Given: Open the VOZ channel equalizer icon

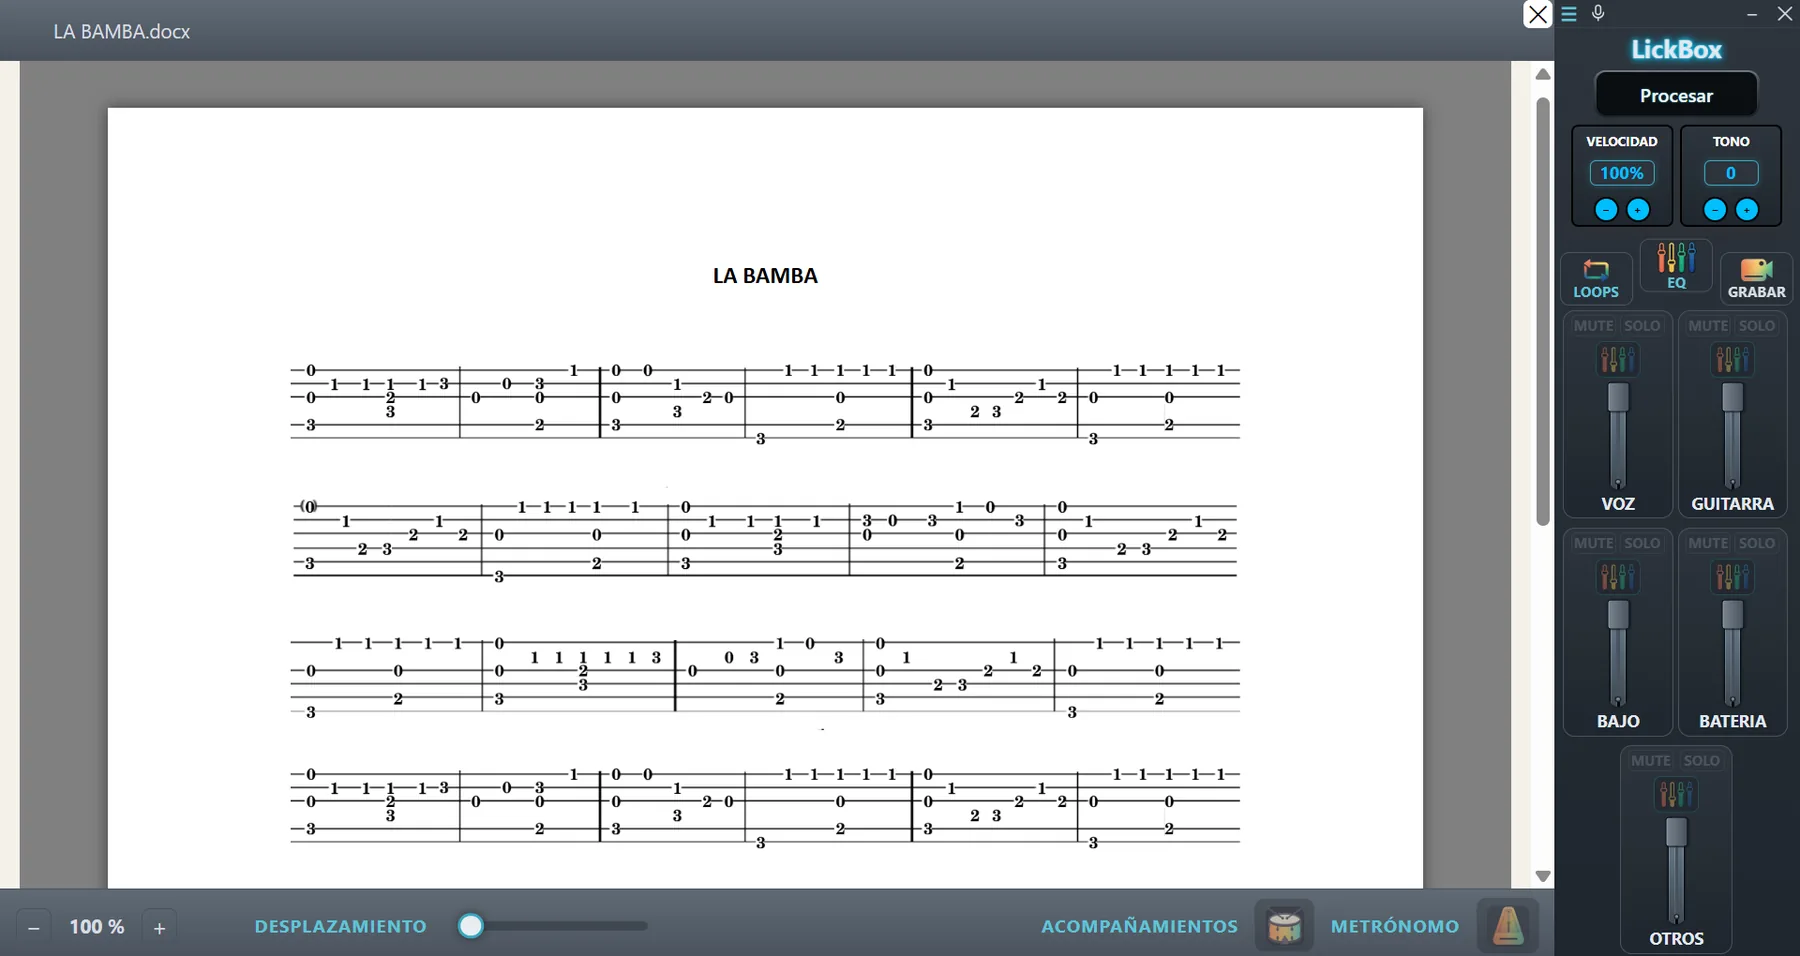Looking at the screenshot, I should pyautogui.click(x=1618, y=359).
